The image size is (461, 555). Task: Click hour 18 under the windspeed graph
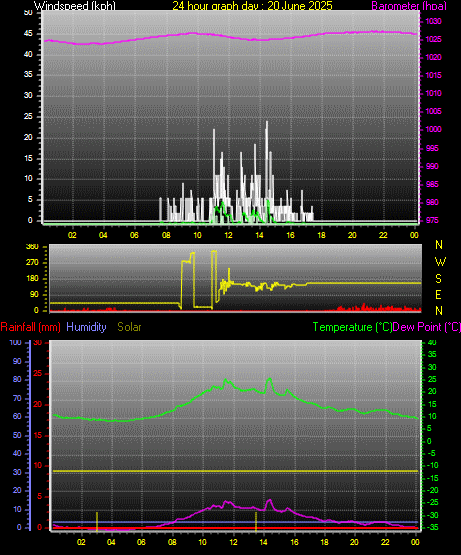(321, 235)
